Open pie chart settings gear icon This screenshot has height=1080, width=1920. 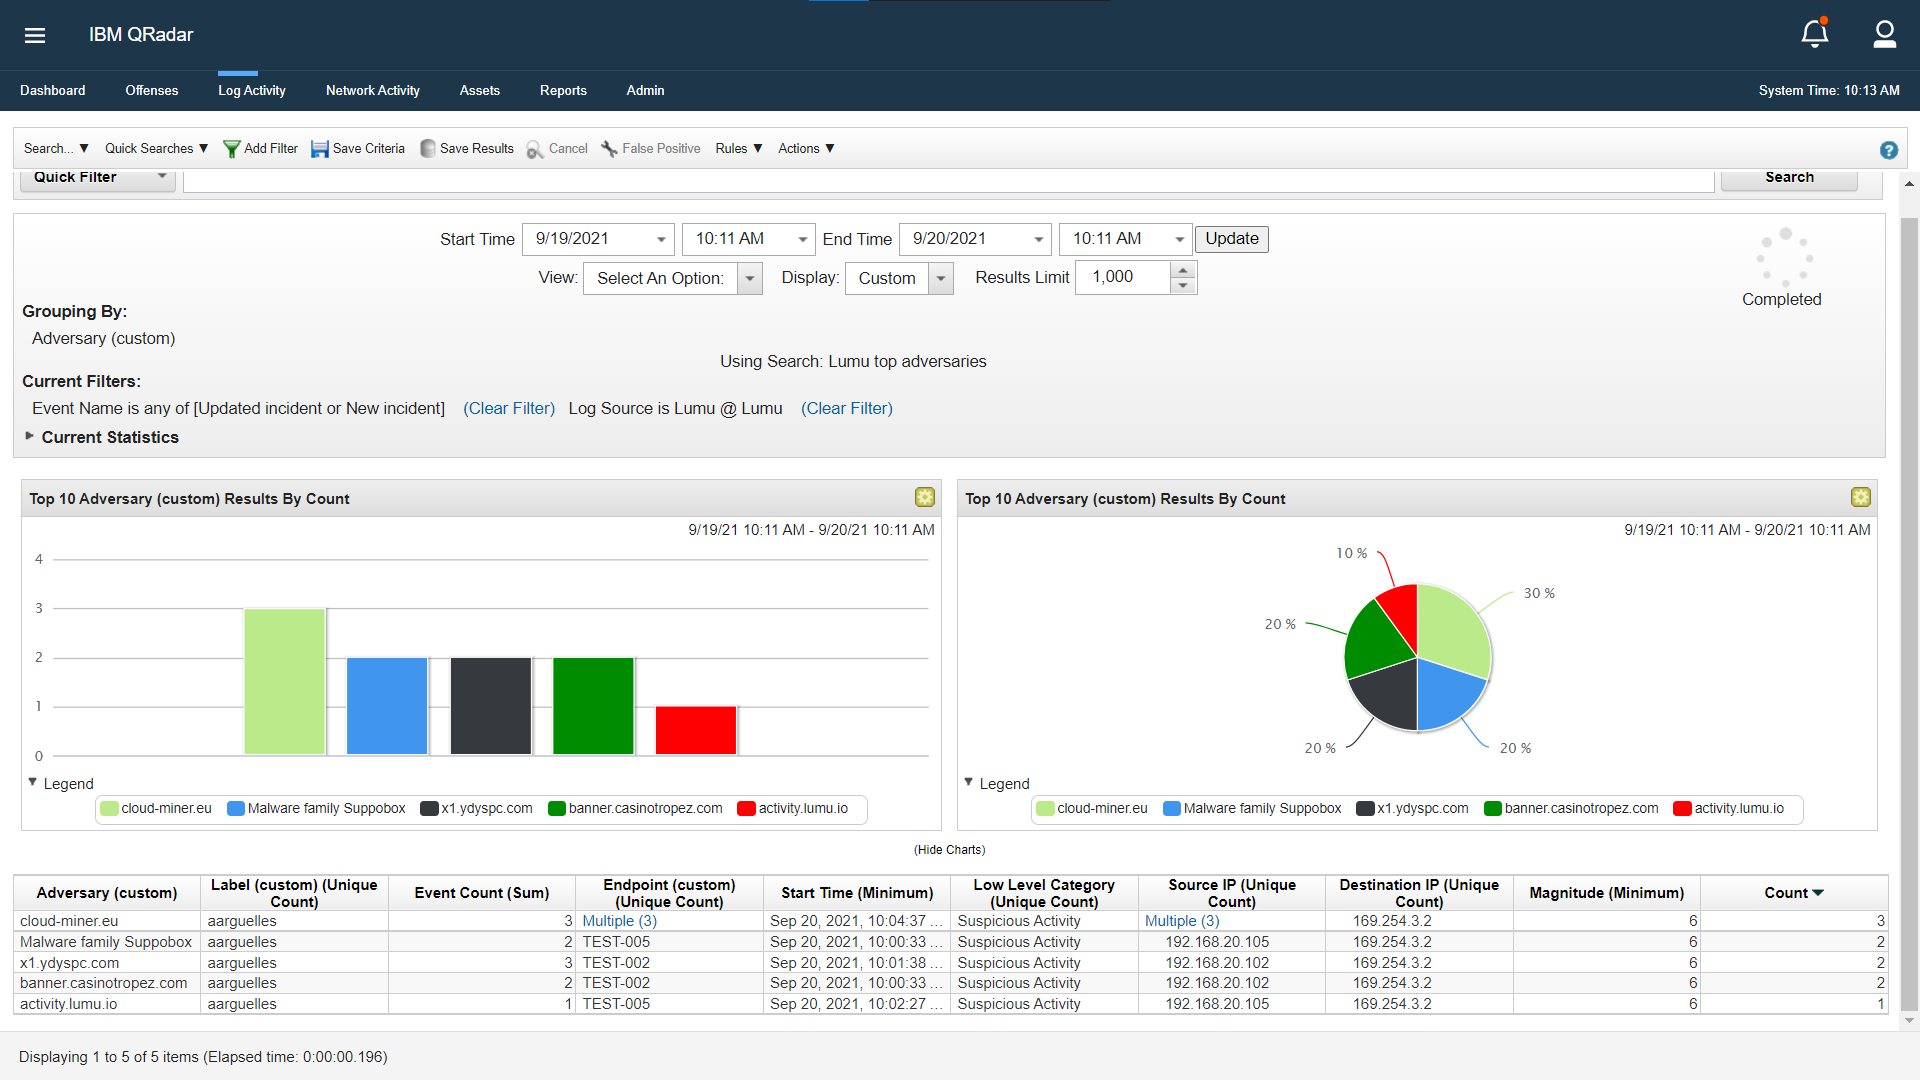(1861, 497)
